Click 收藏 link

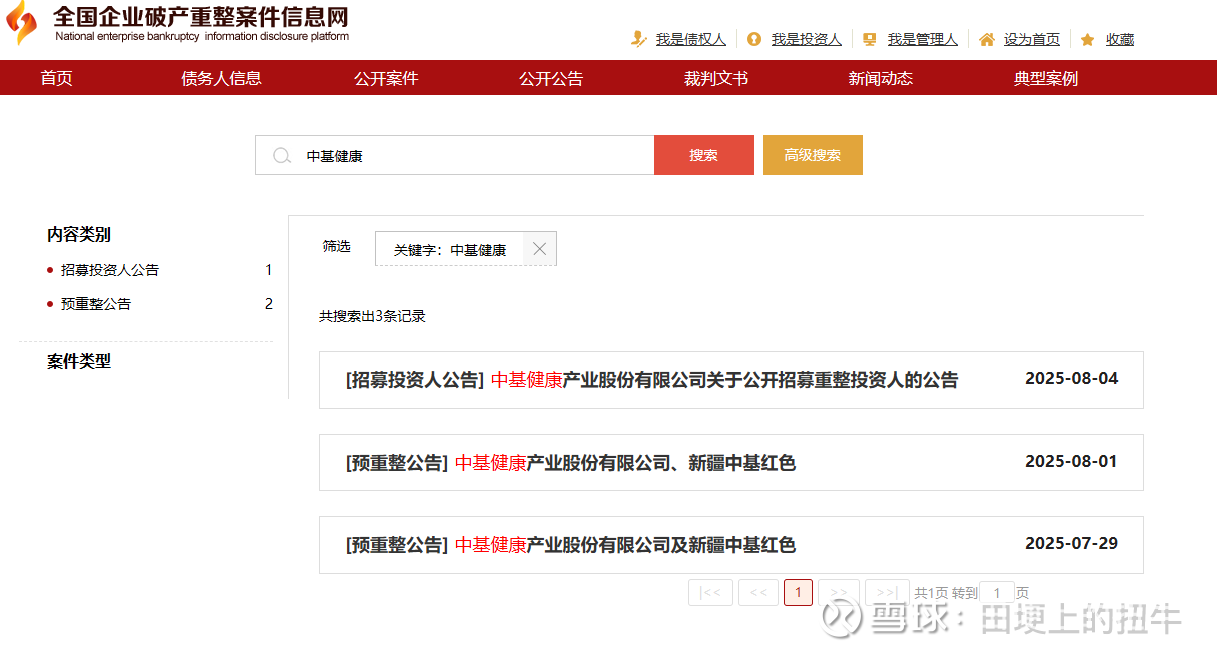coord(1120,39)
